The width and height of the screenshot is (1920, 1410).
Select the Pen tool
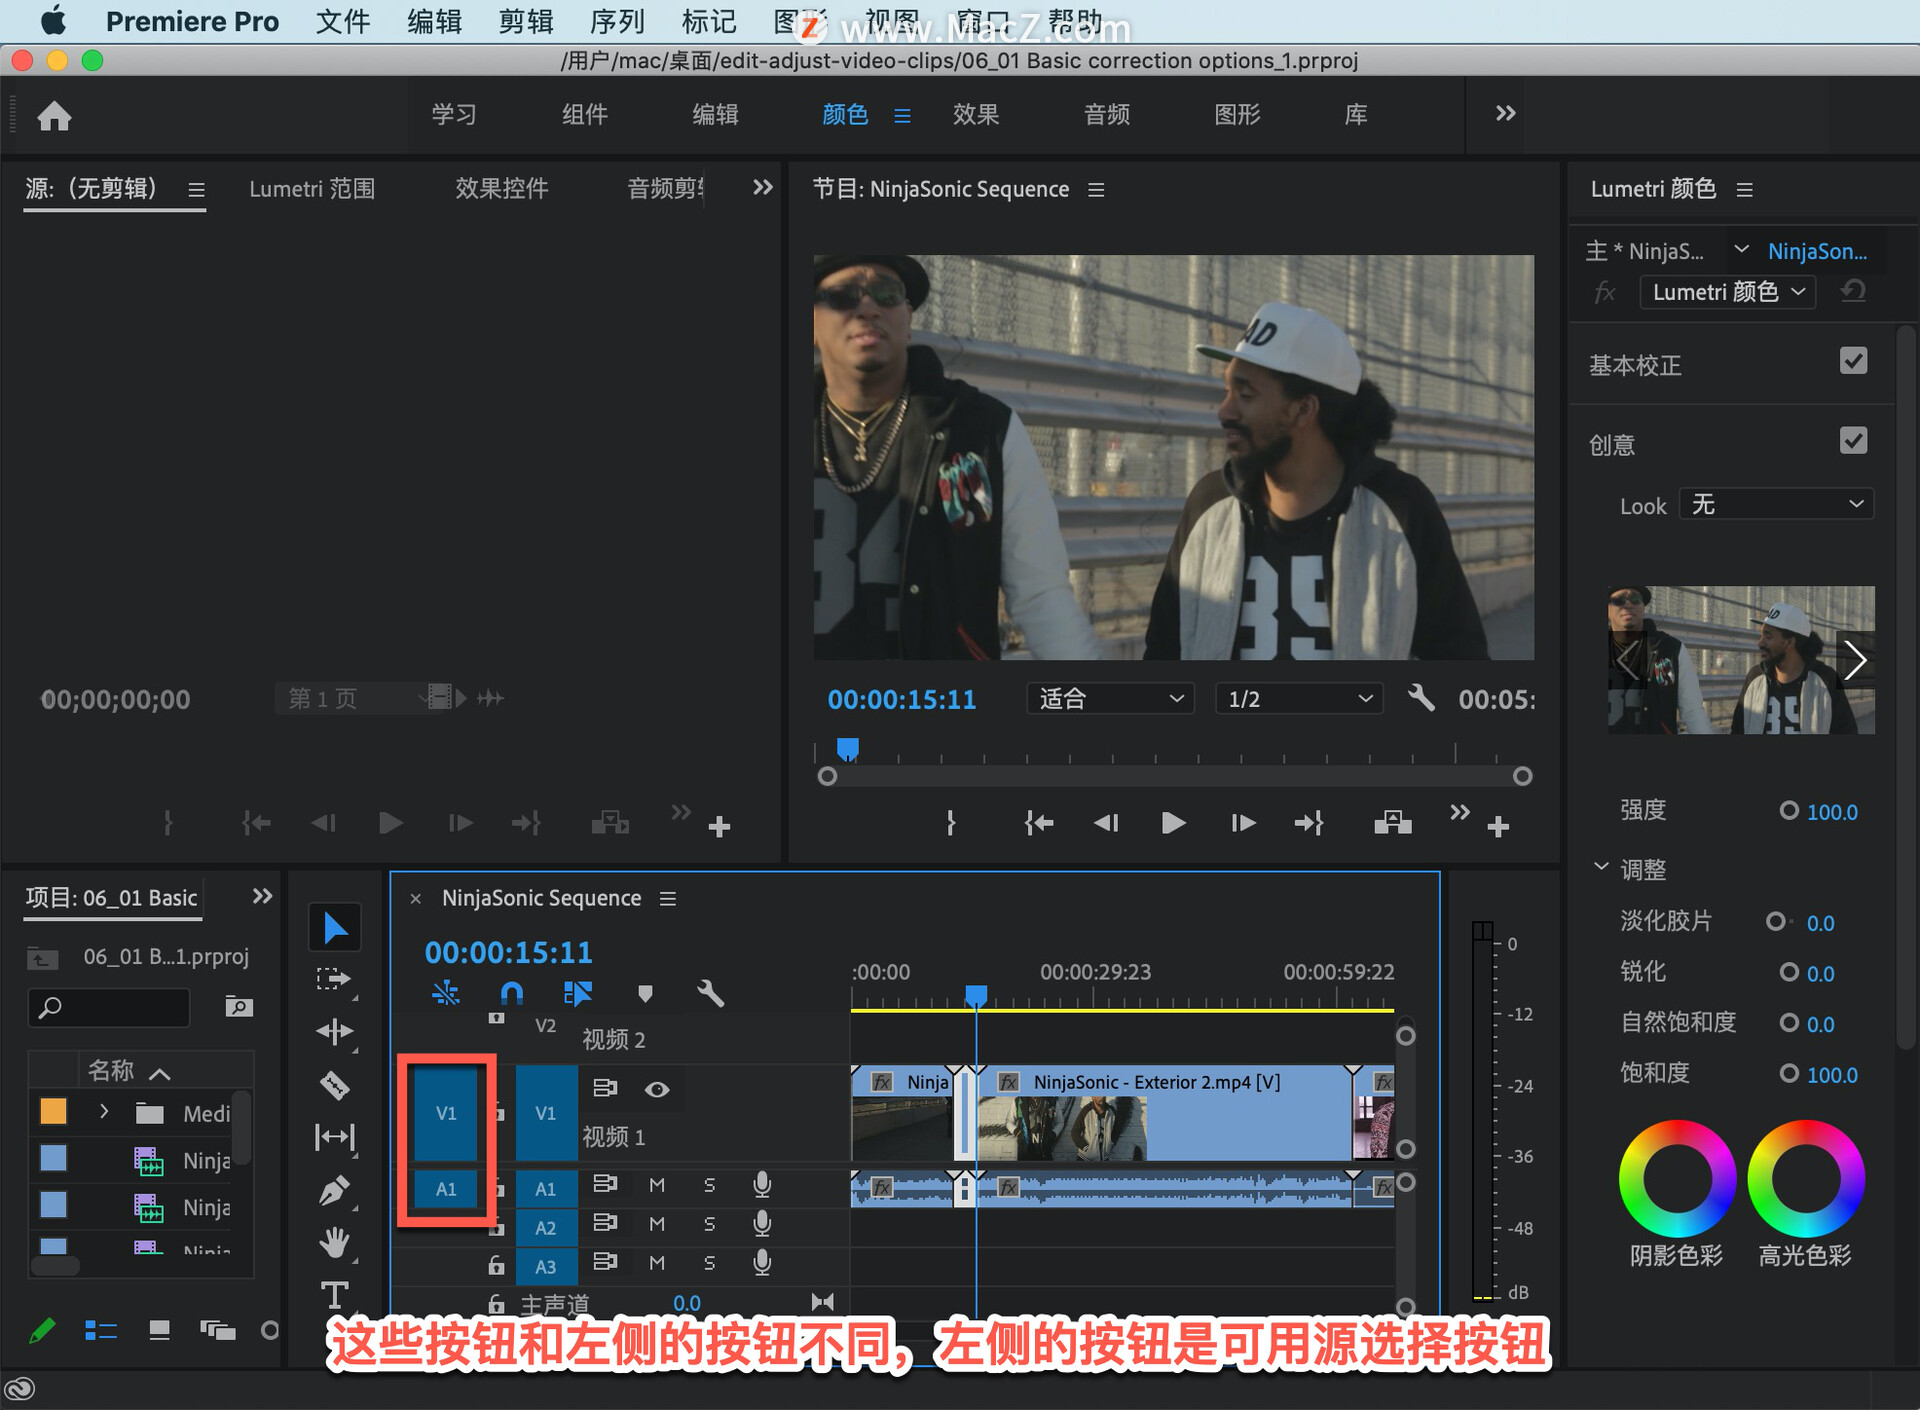334,1190
